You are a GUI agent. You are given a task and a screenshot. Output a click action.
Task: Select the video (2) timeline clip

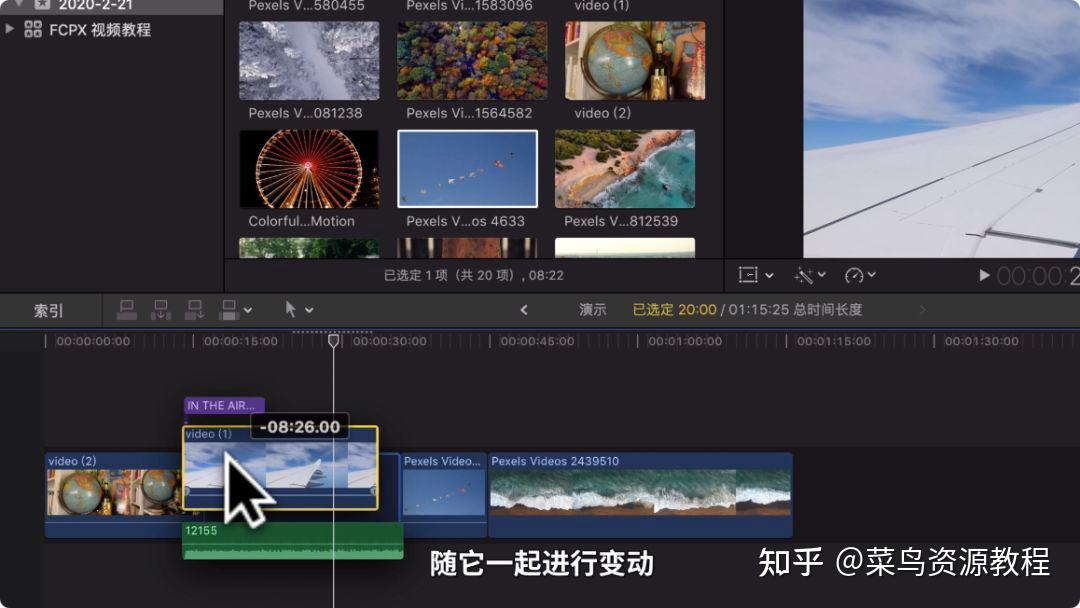tap(114, 494)
